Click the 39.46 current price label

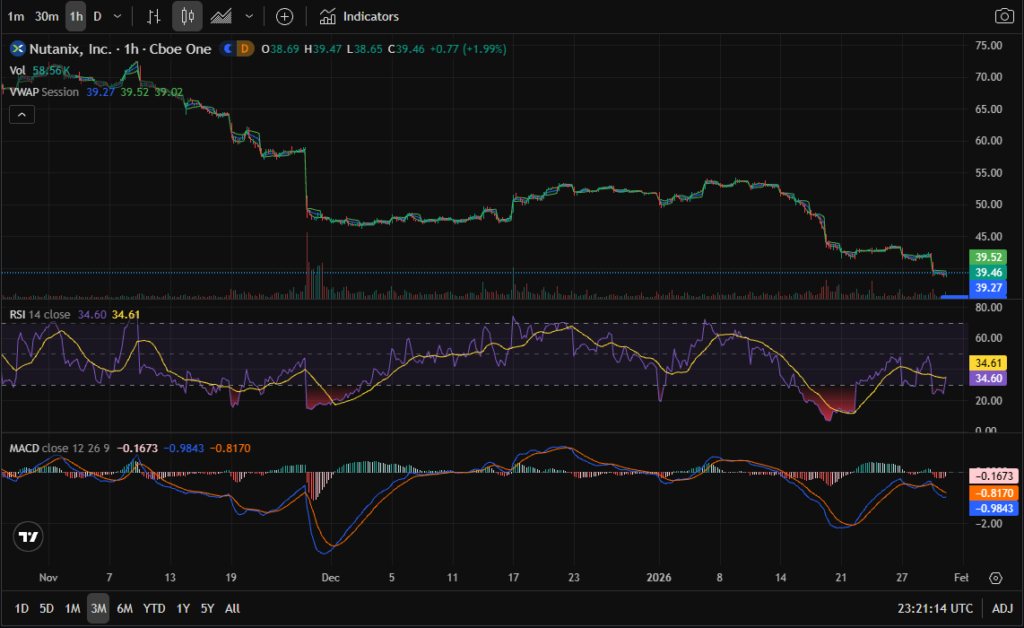click(988, 272)
